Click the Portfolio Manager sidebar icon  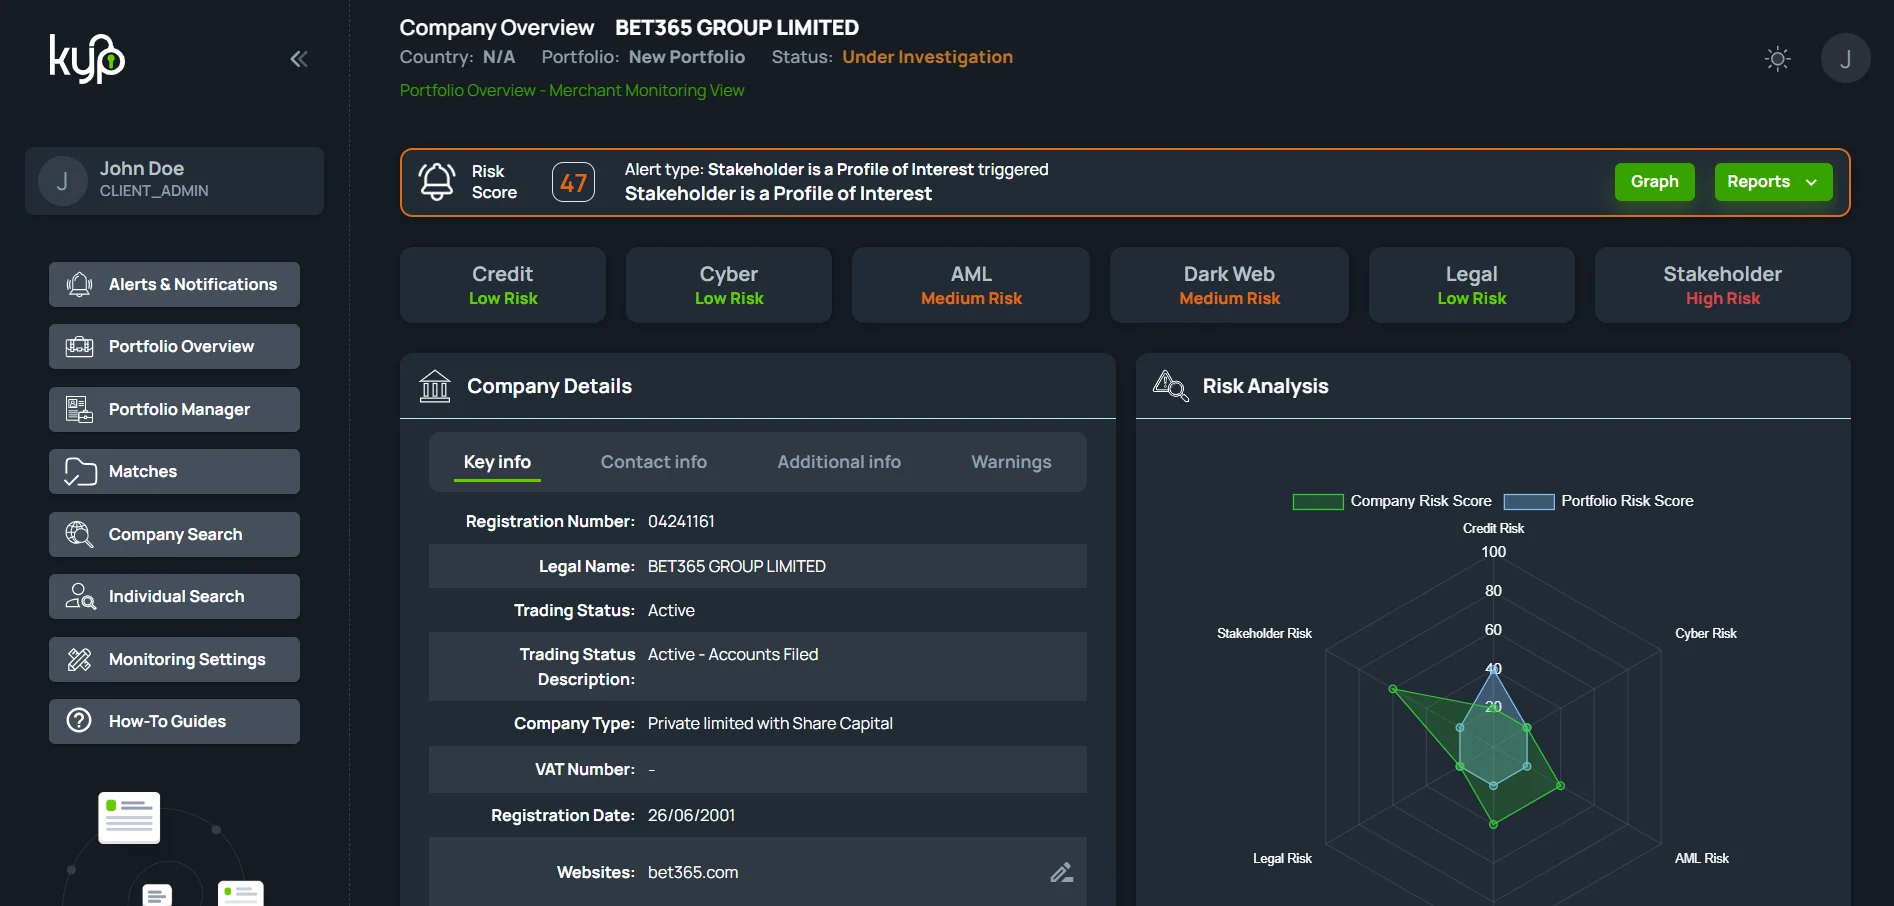pos(79,409)
